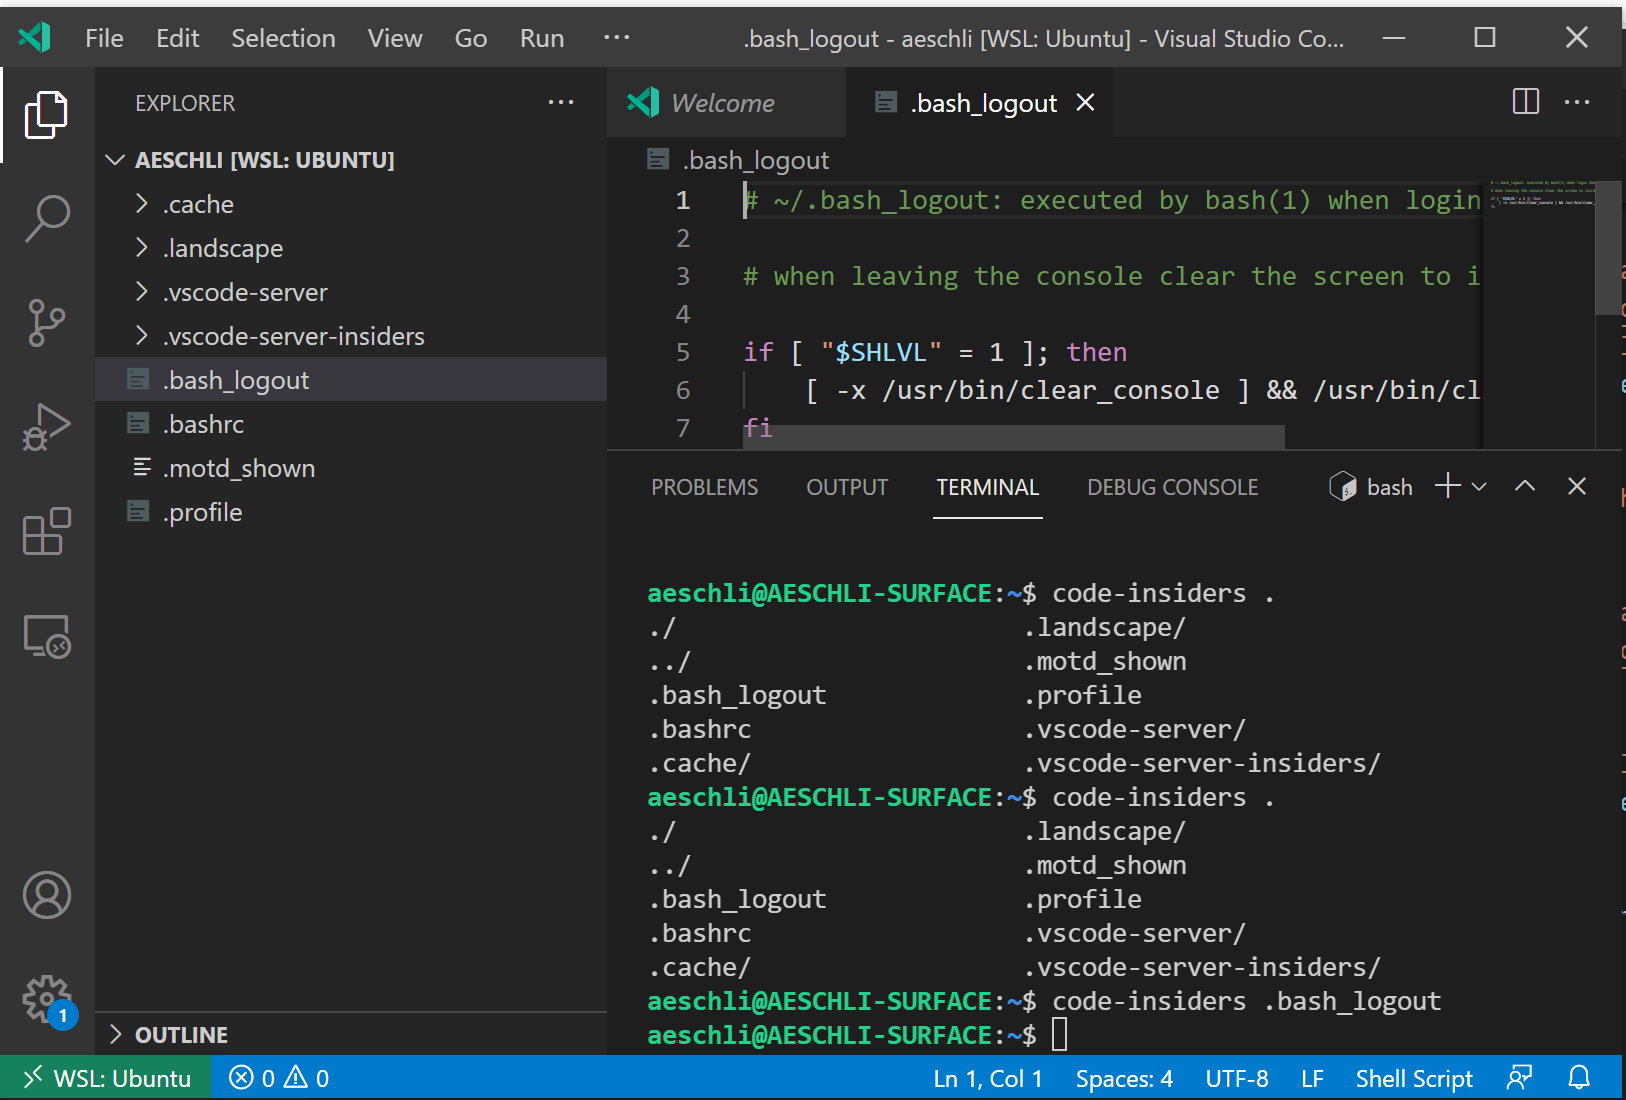Open the Source Control view
Screen dimensions: 1626x1100
coord(46,322)
